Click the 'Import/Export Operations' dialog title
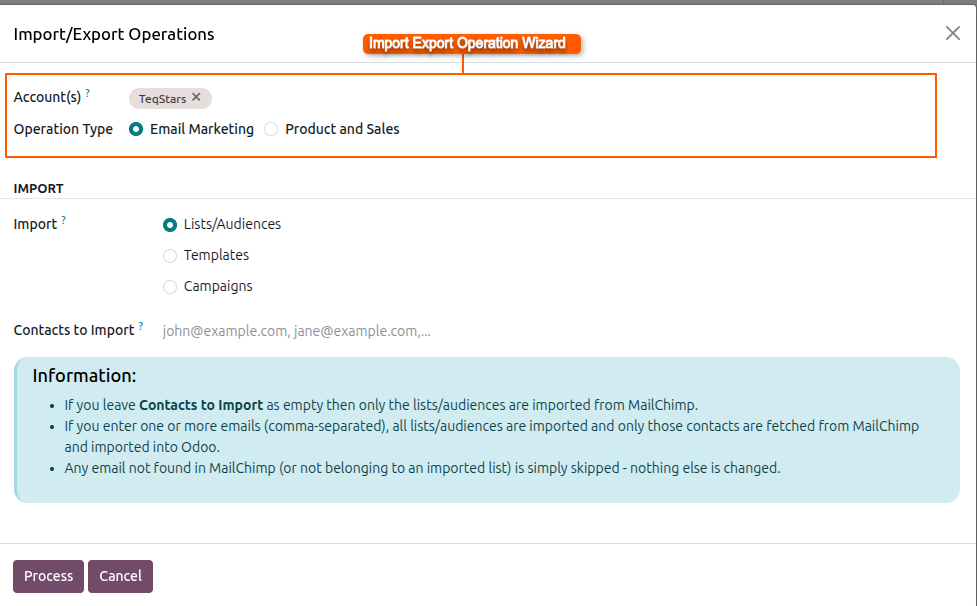This screenshot has height=606, width=977. (x=114, y=34)
